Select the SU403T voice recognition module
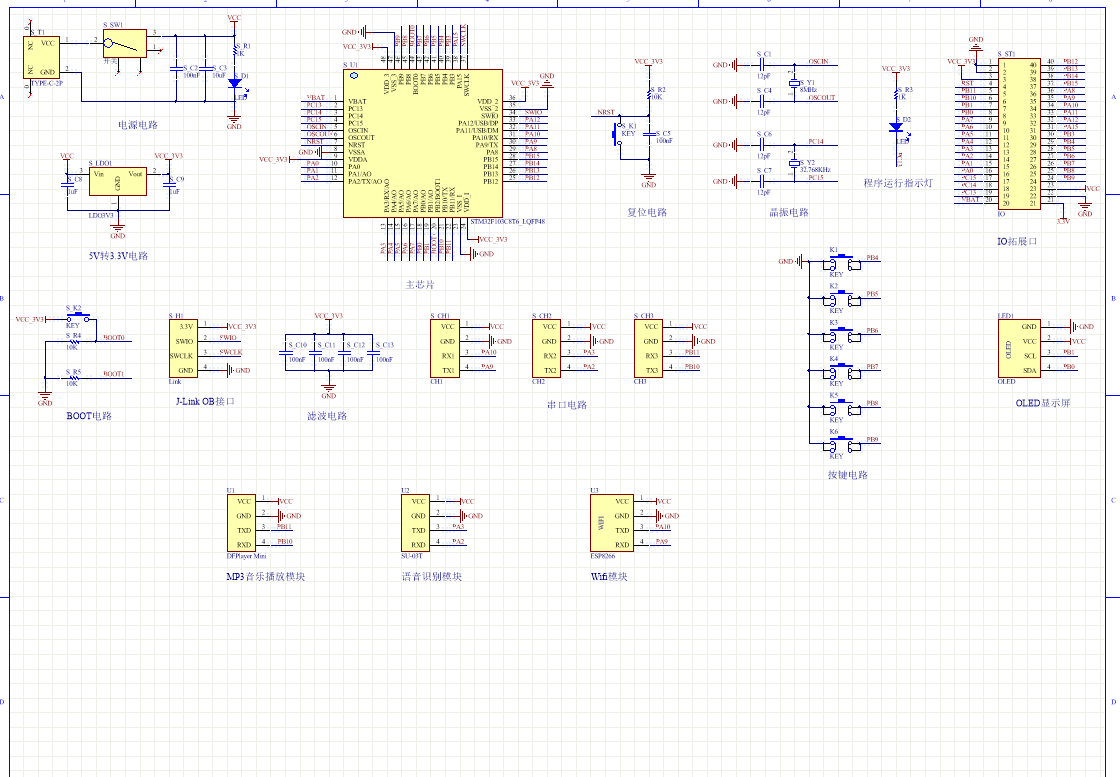This screenshot has width=1120, height=777. [415, 523]
